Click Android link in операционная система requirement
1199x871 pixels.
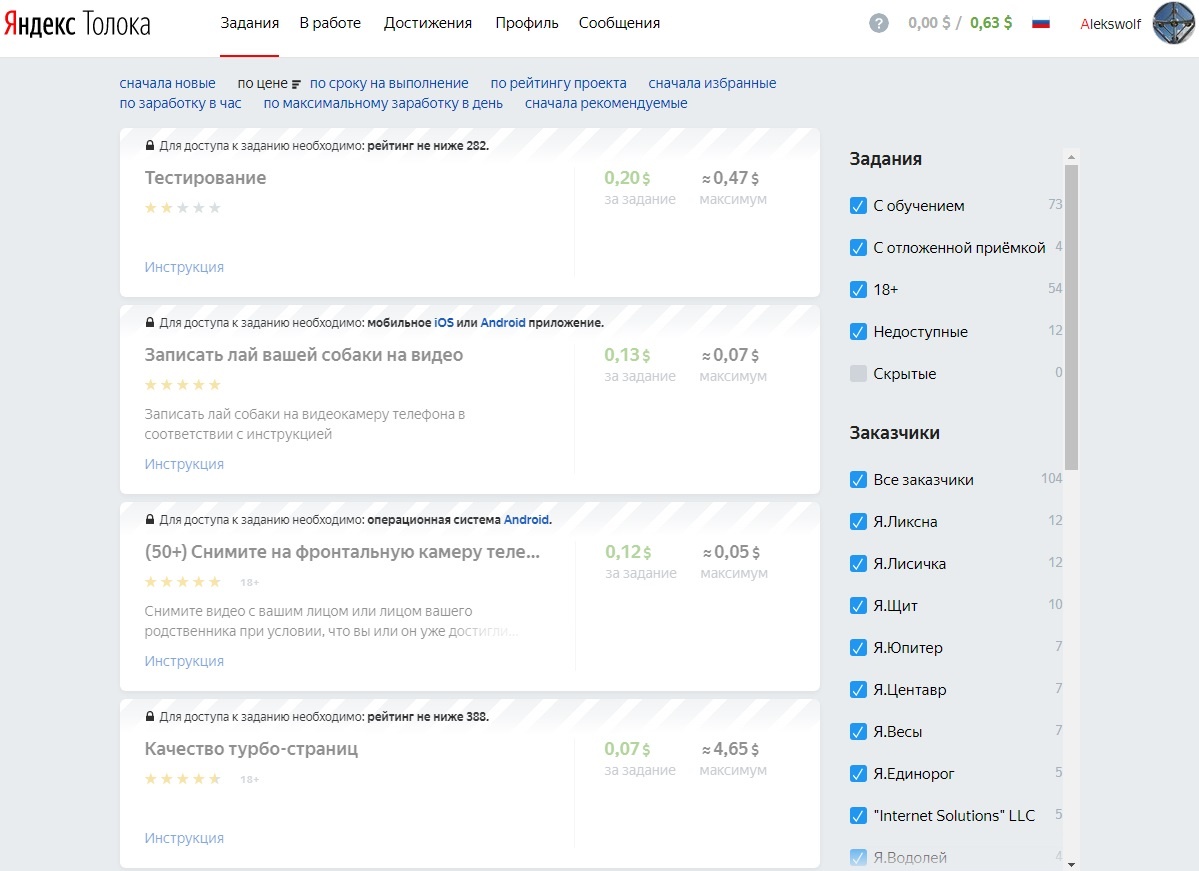(x=526, y=520)
